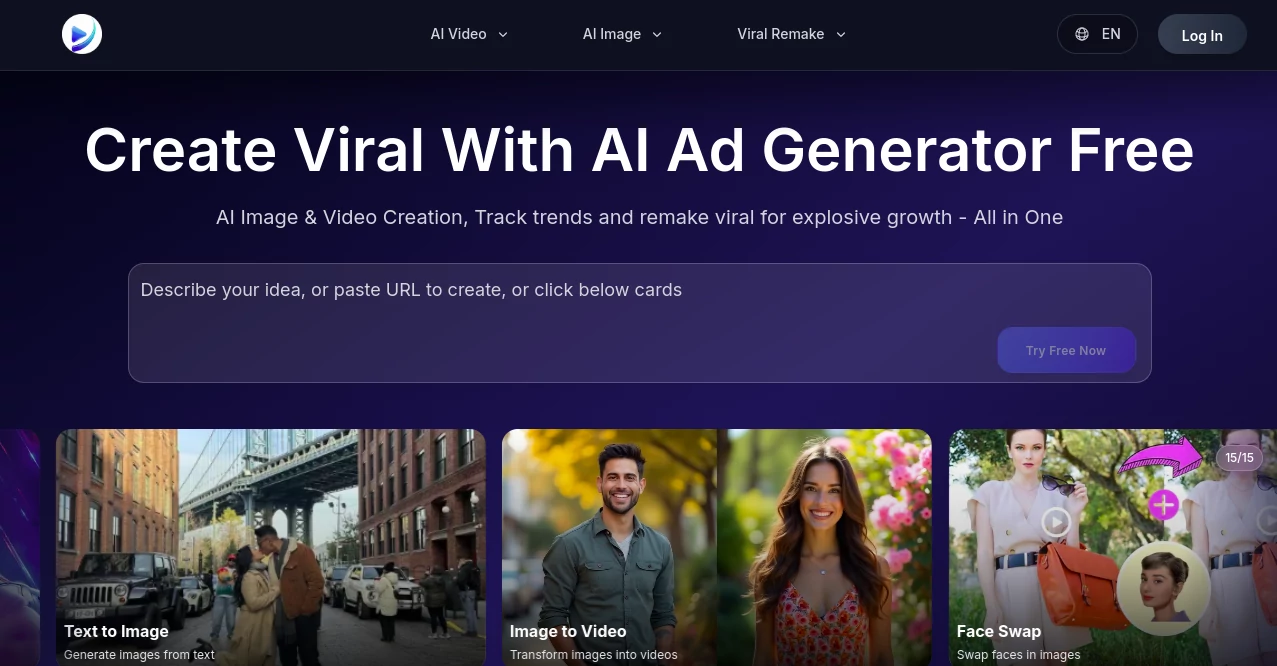Screen dimensions: 1277x666
Task: Open the Image to Video card
Action: (716, 548)
